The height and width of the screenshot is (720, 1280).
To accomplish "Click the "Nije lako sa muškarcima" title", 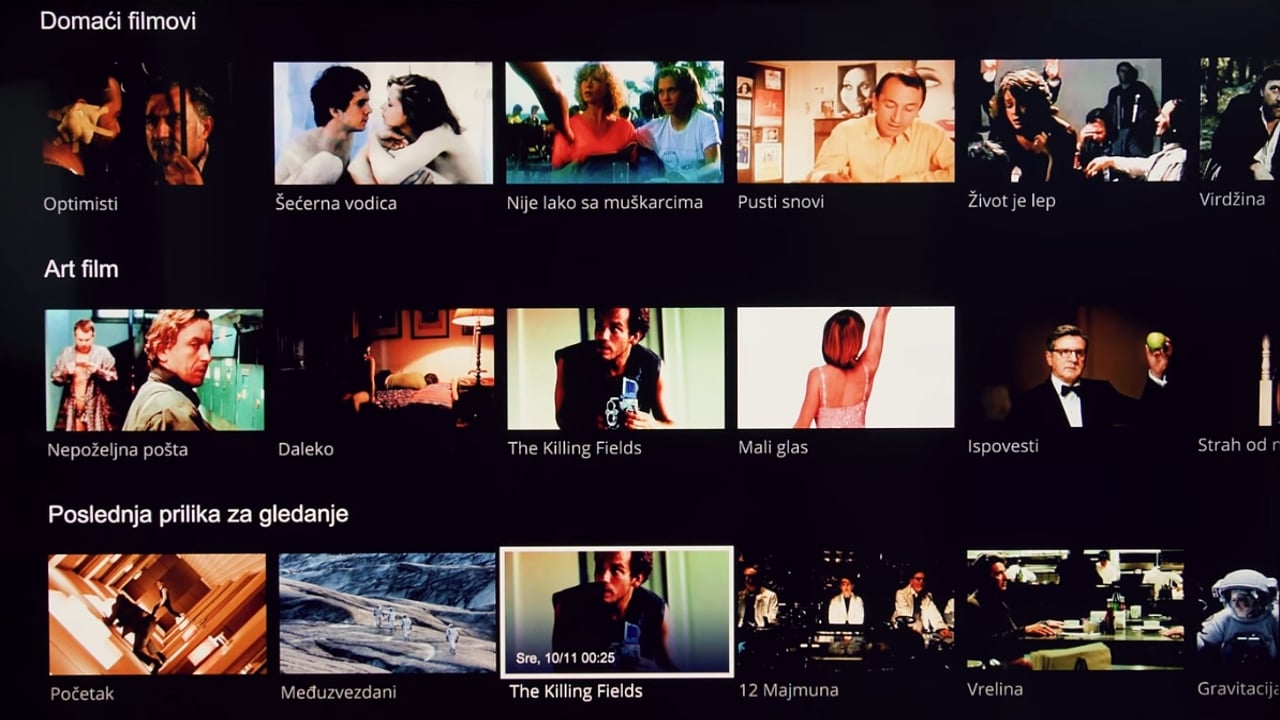I will (x=605, y=203).
